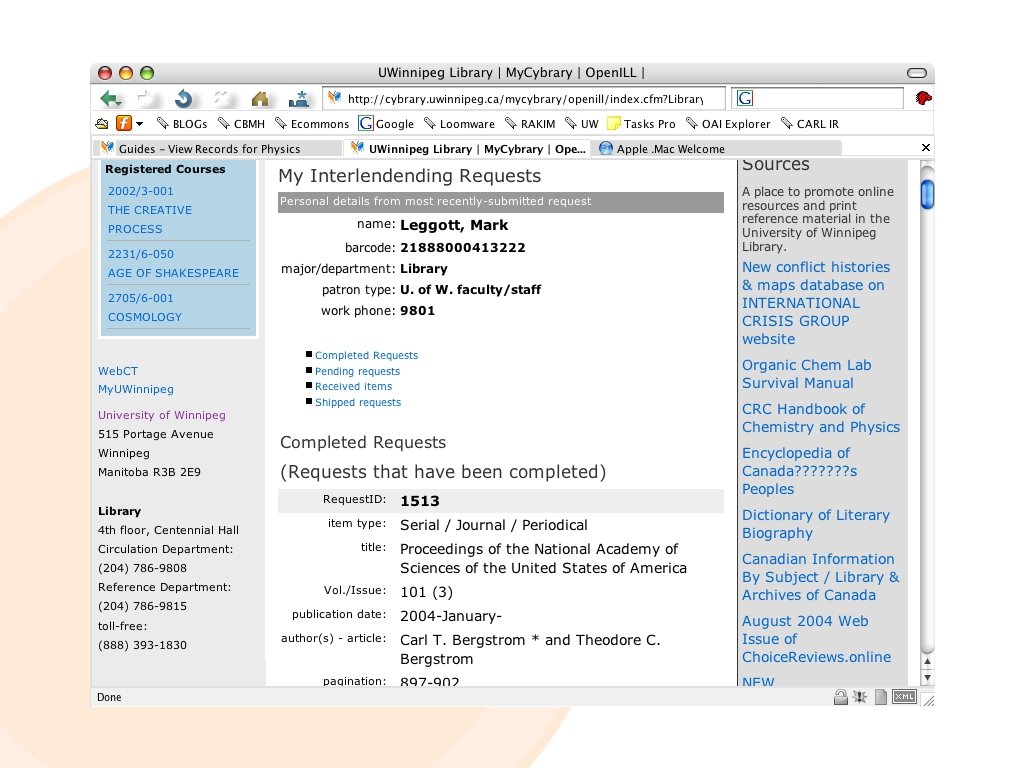The width and height of the screenshot is (1024, 768).
Task: Click the red Camino throbber icon
Action: [x=923, y=98]
